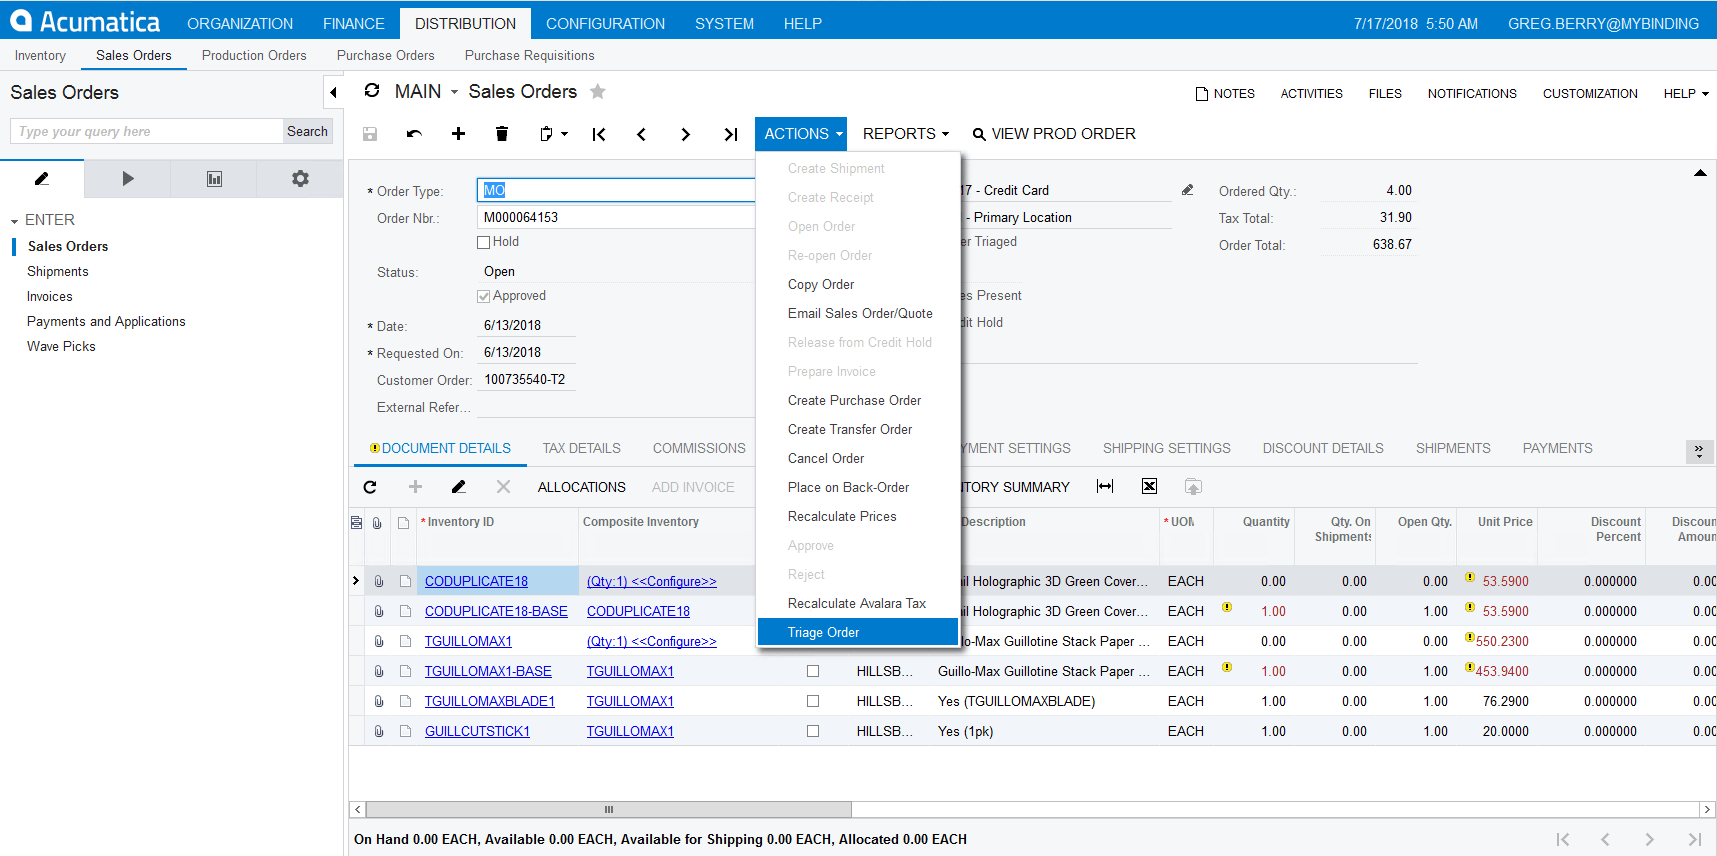Click the Save disk icon in toolbar
This screenshot has width=1717, height=856.
tap(370, 134)
